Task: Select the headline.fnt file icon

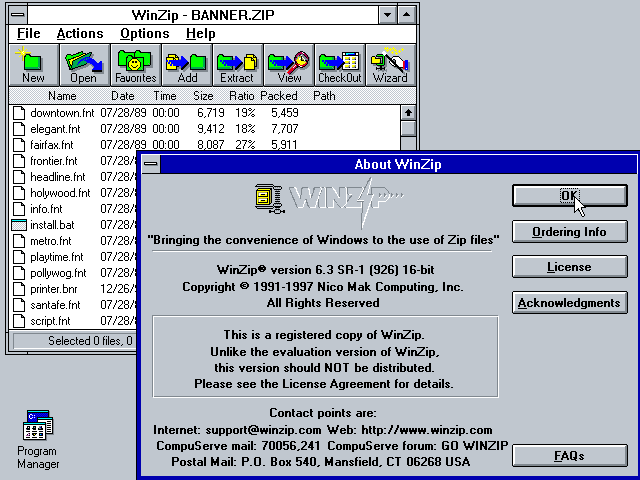Action: point(19,177)
